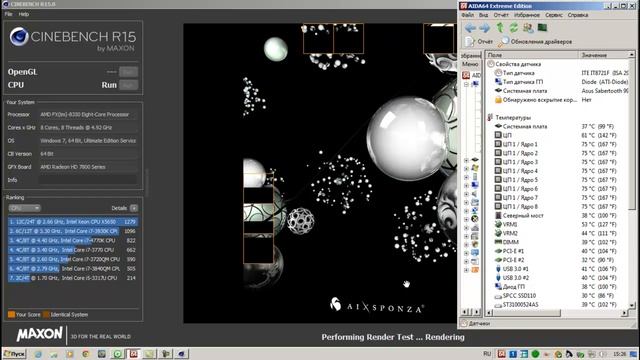Open Справка menu in AIDA64
640x360 pixels.
pyautogui.click(x=578, y=15)
